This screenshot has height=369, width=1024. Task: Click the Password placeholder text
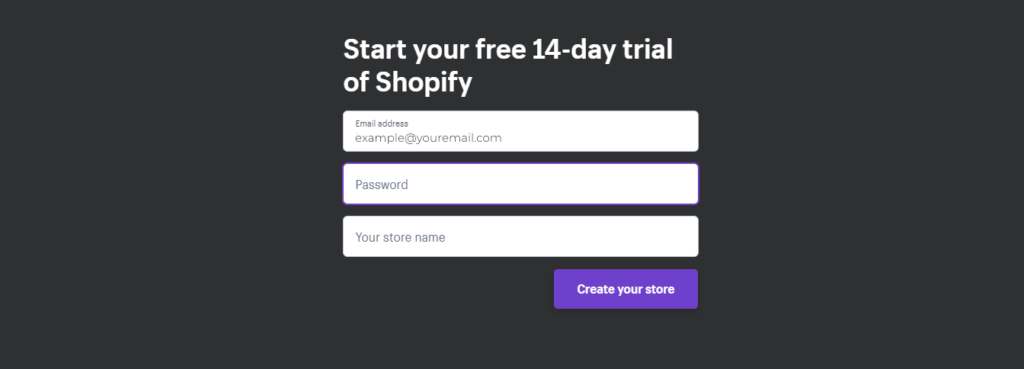coord(381,185)
